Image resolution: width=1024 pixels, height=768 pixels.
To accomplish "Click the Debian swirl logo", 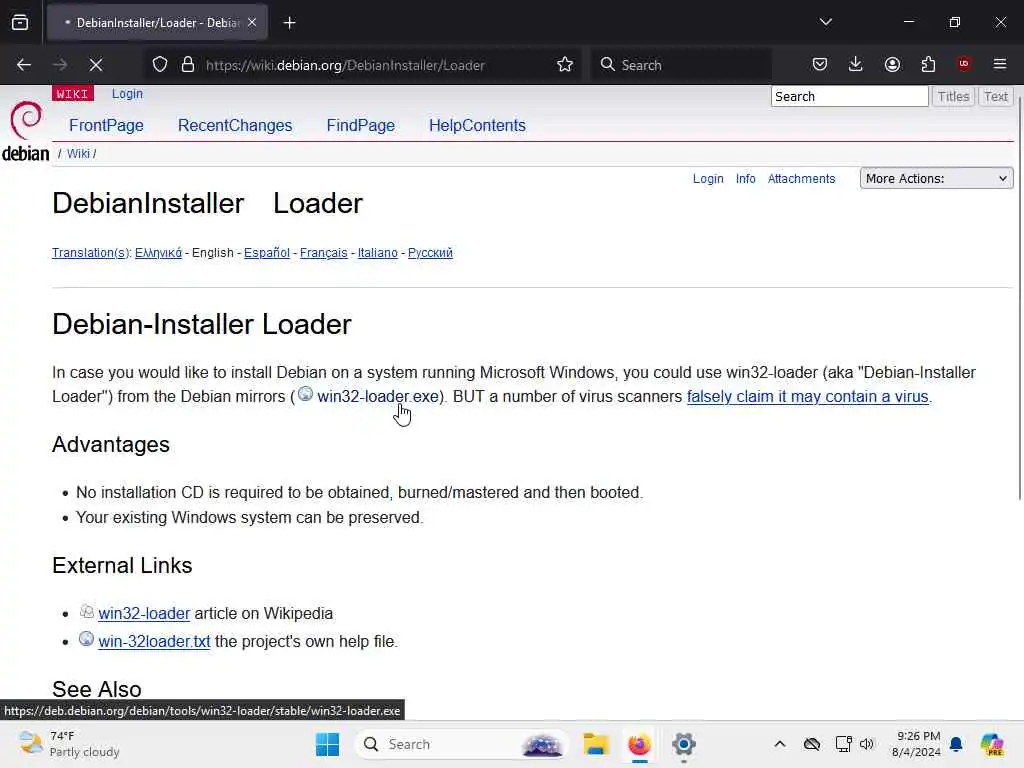I will [x=25, y=120].
